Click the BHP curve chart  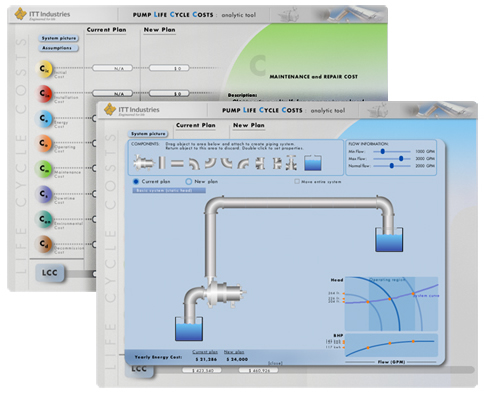tap(391, 345)
